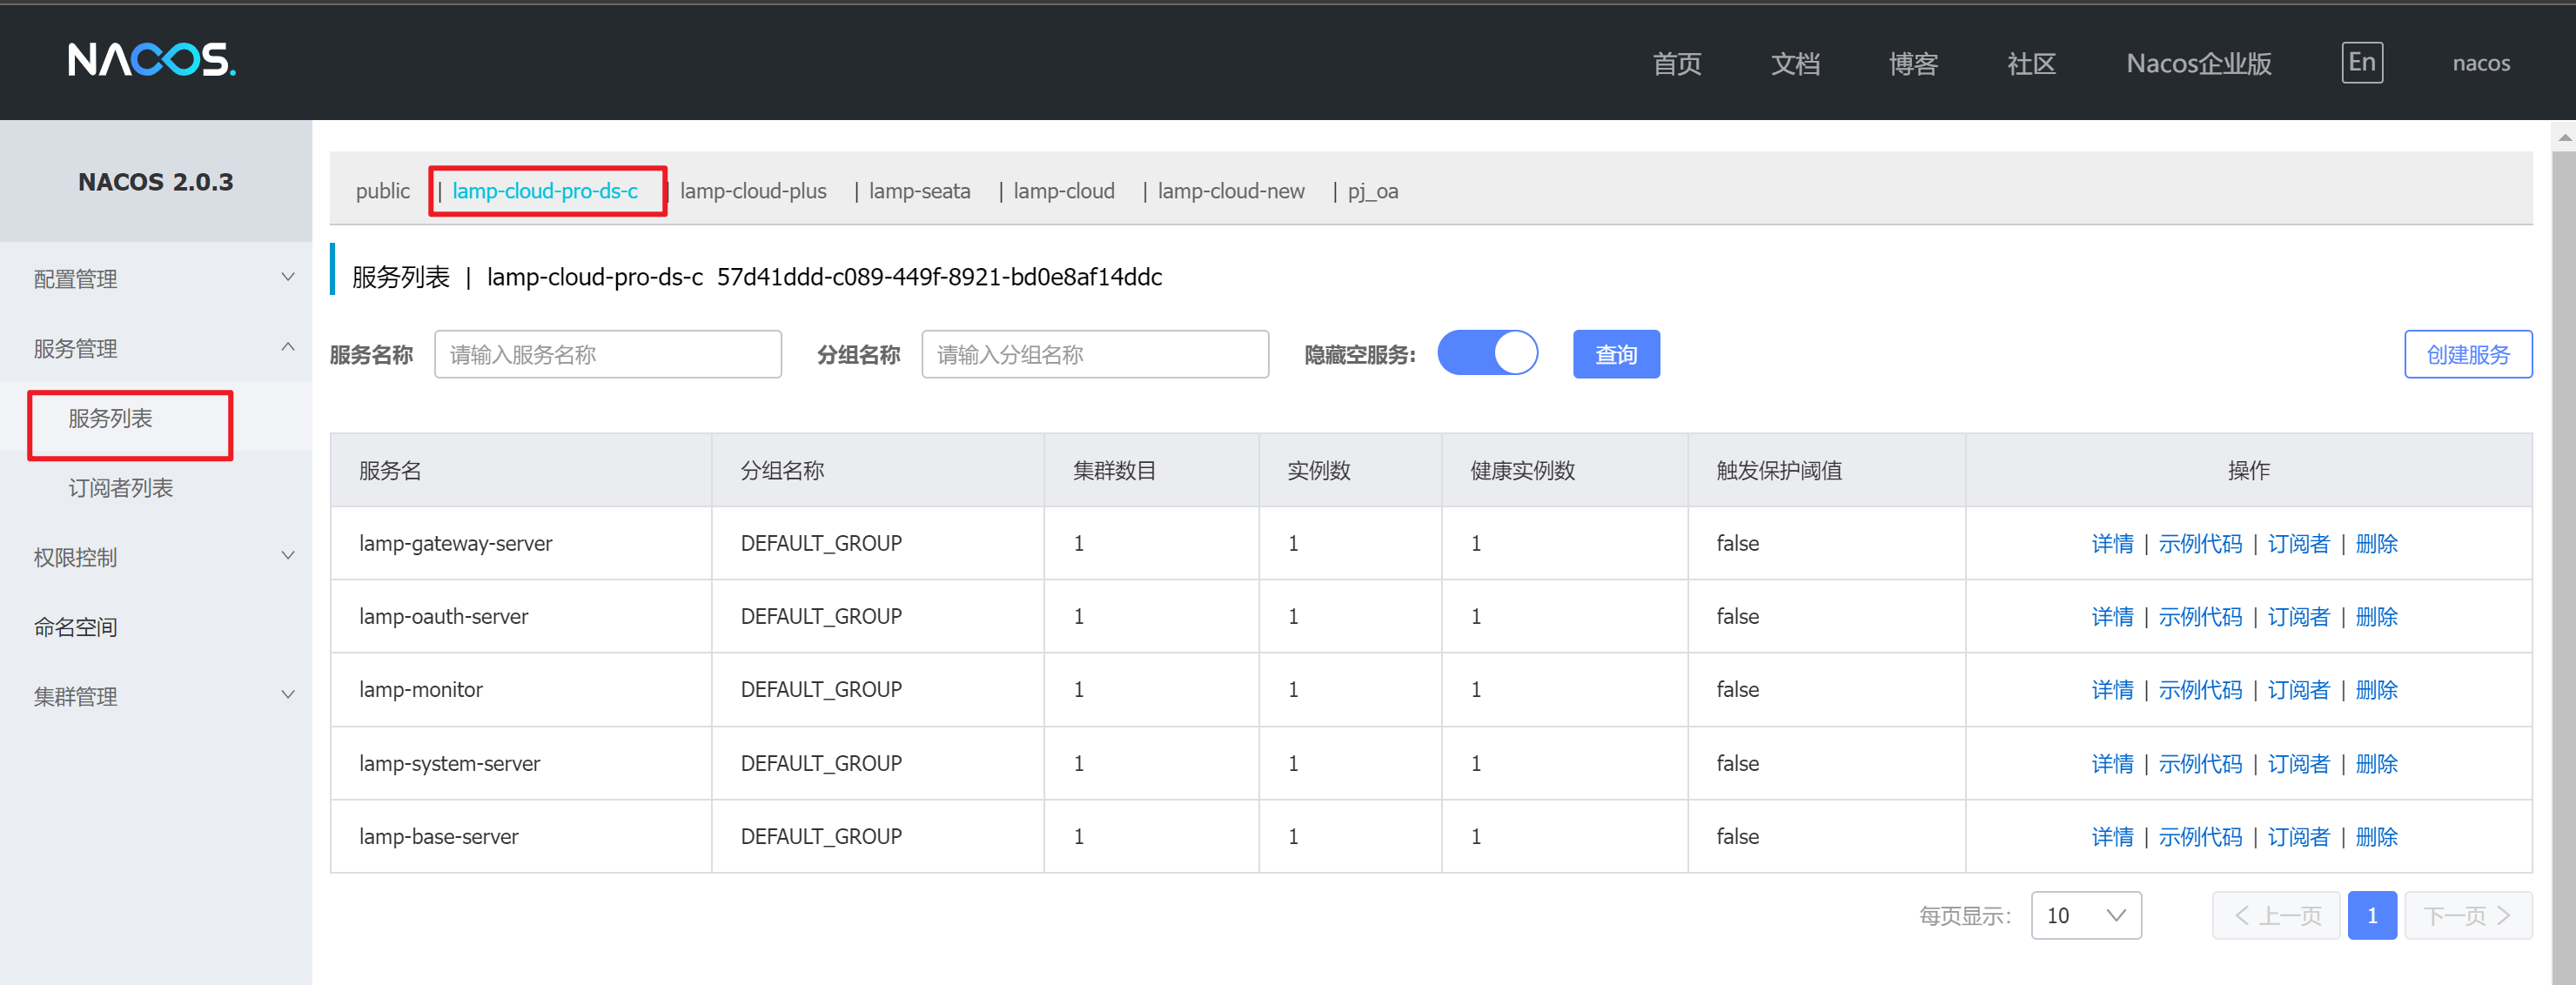The width and height of the screenshot is (2576, 985).
Task: Open 订阅者列表 in sidebar
Action: tap(121, 488)
